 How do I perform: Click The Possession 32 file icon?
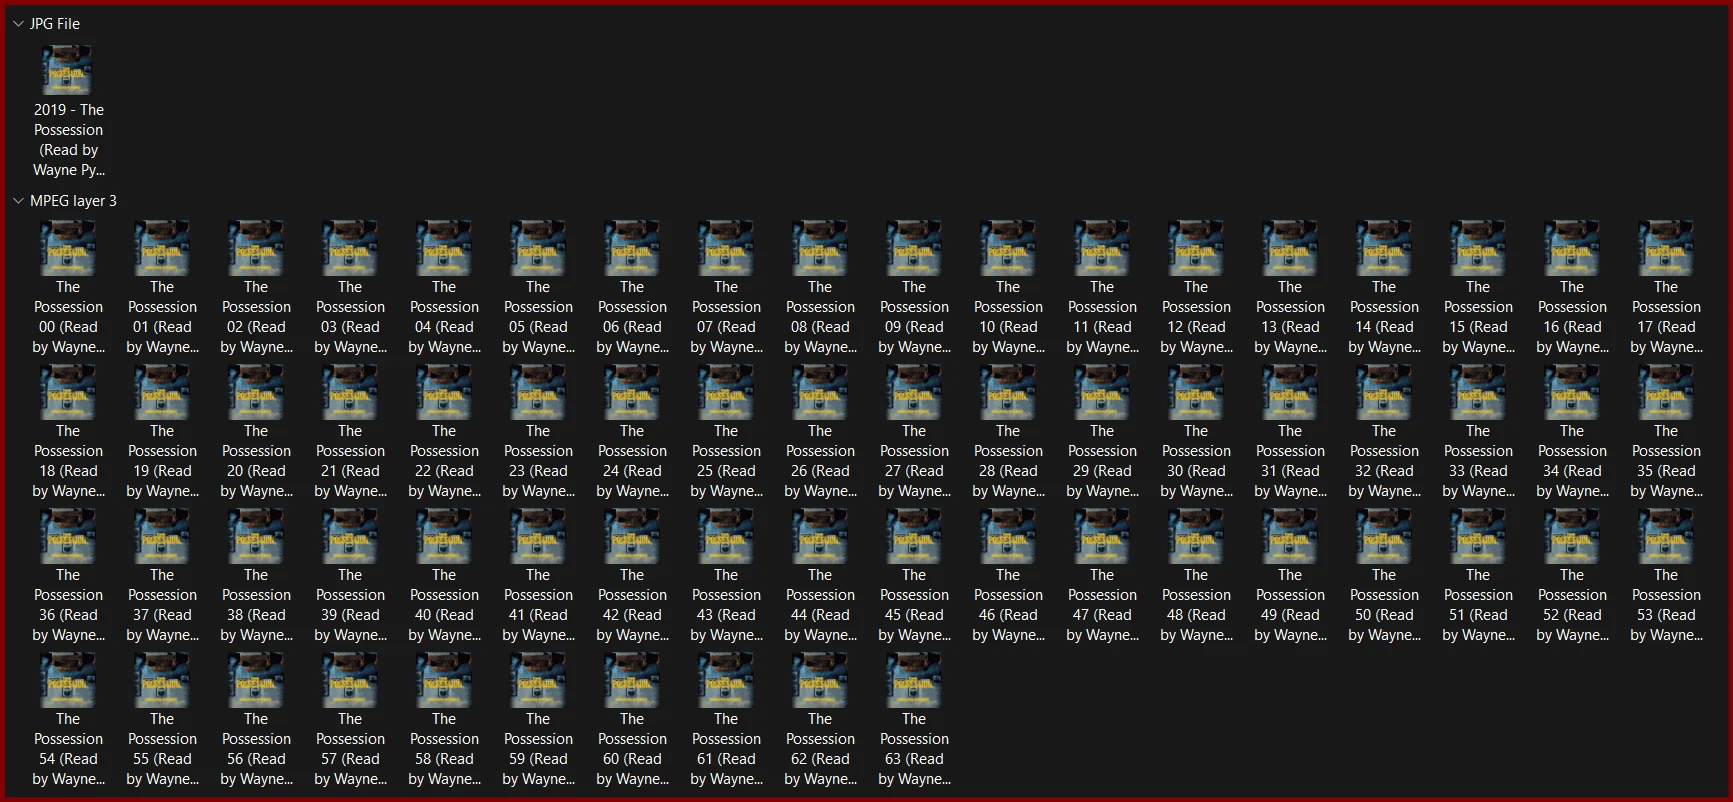(x=1384, y=392)
